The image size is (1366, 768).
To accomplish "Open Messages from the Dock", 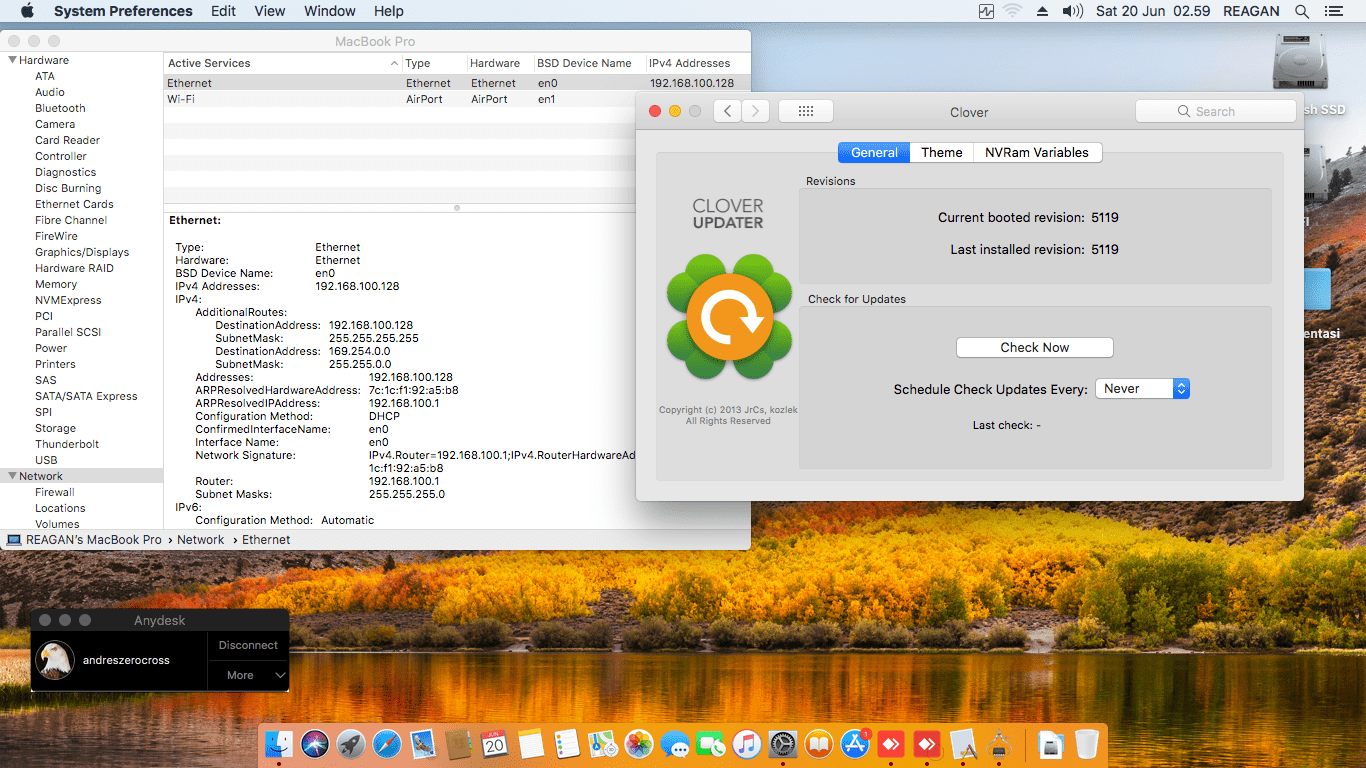I will pos(675,744).
